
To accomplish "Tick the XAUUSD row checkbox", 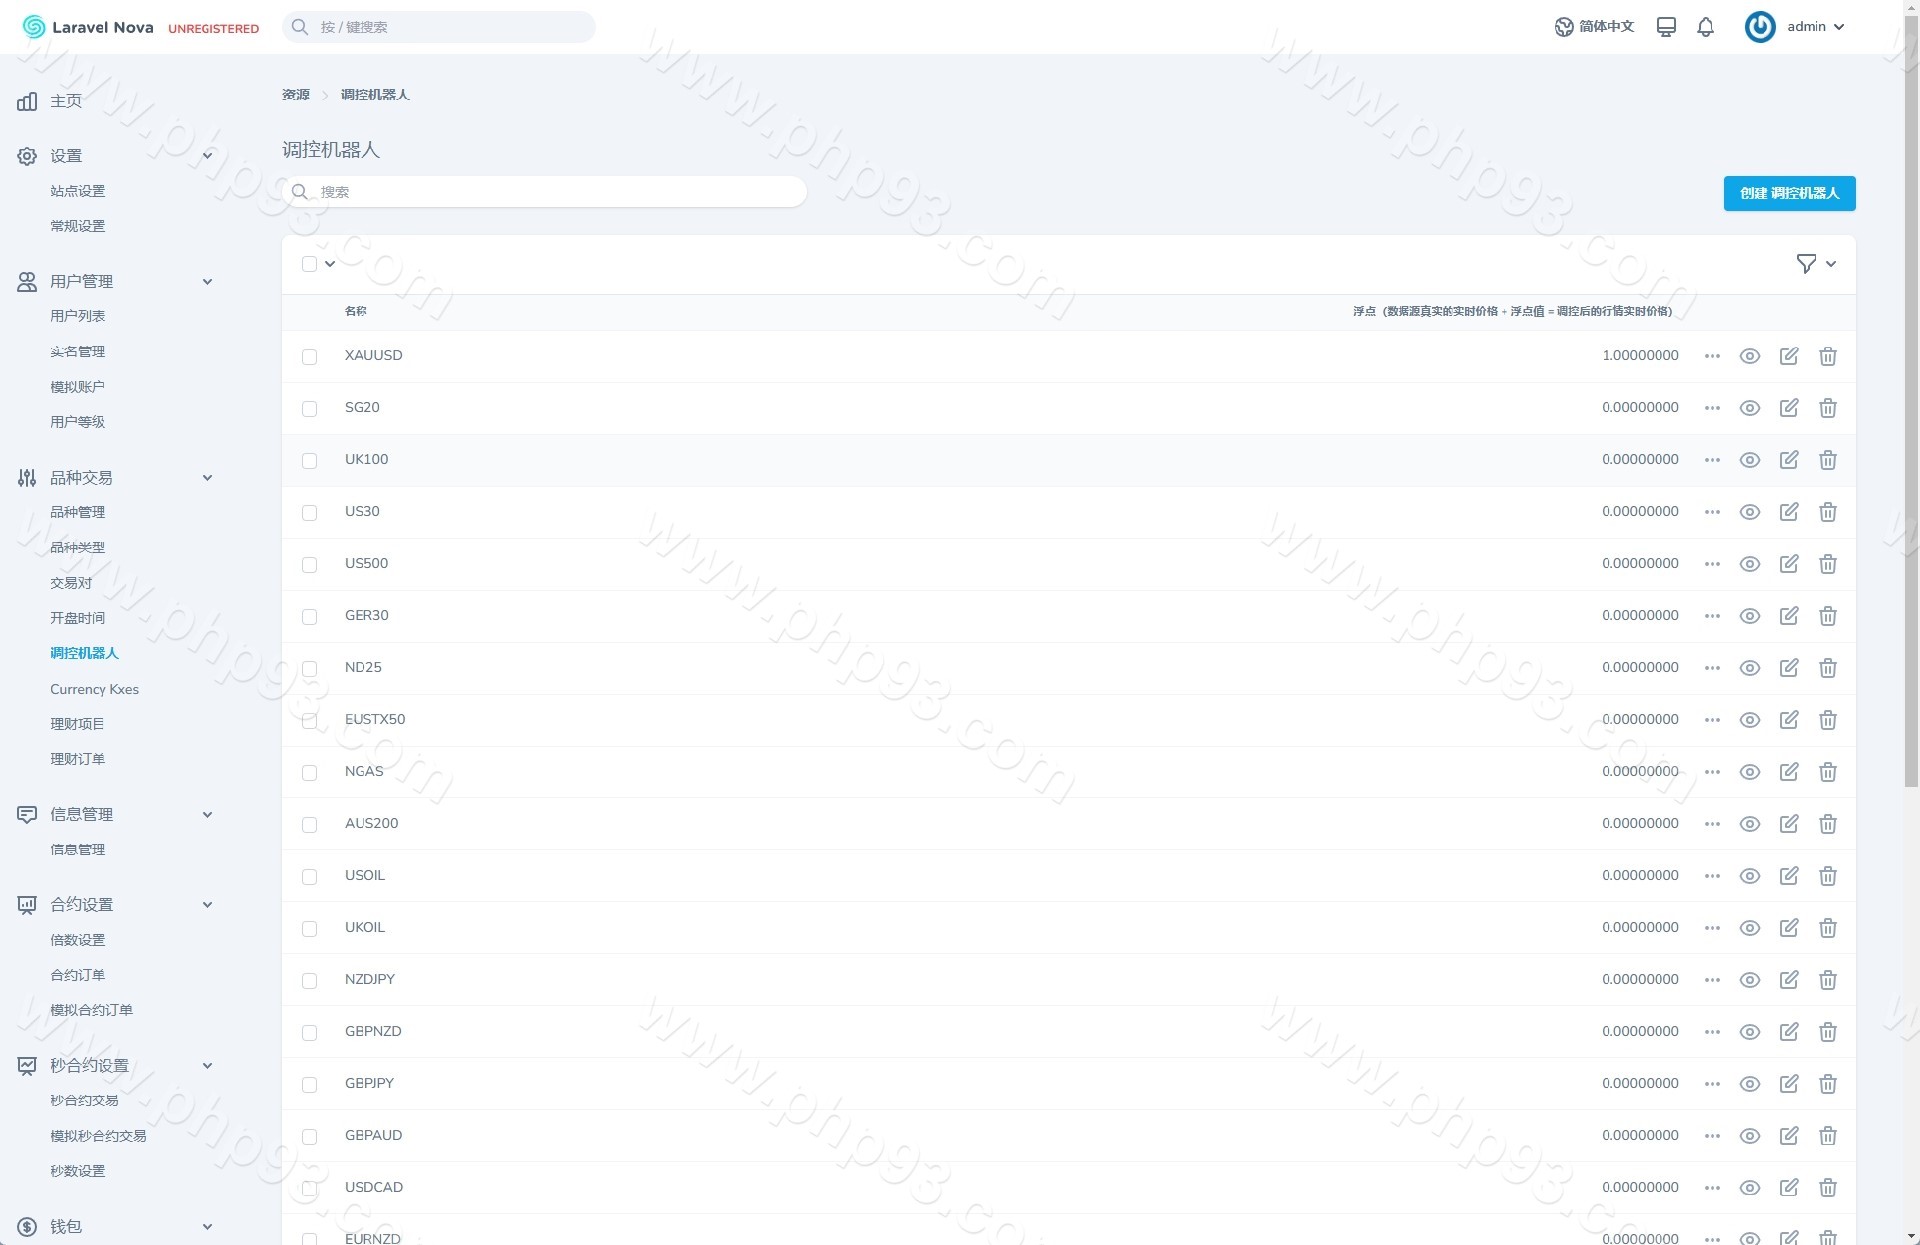I will coord(309,357).
